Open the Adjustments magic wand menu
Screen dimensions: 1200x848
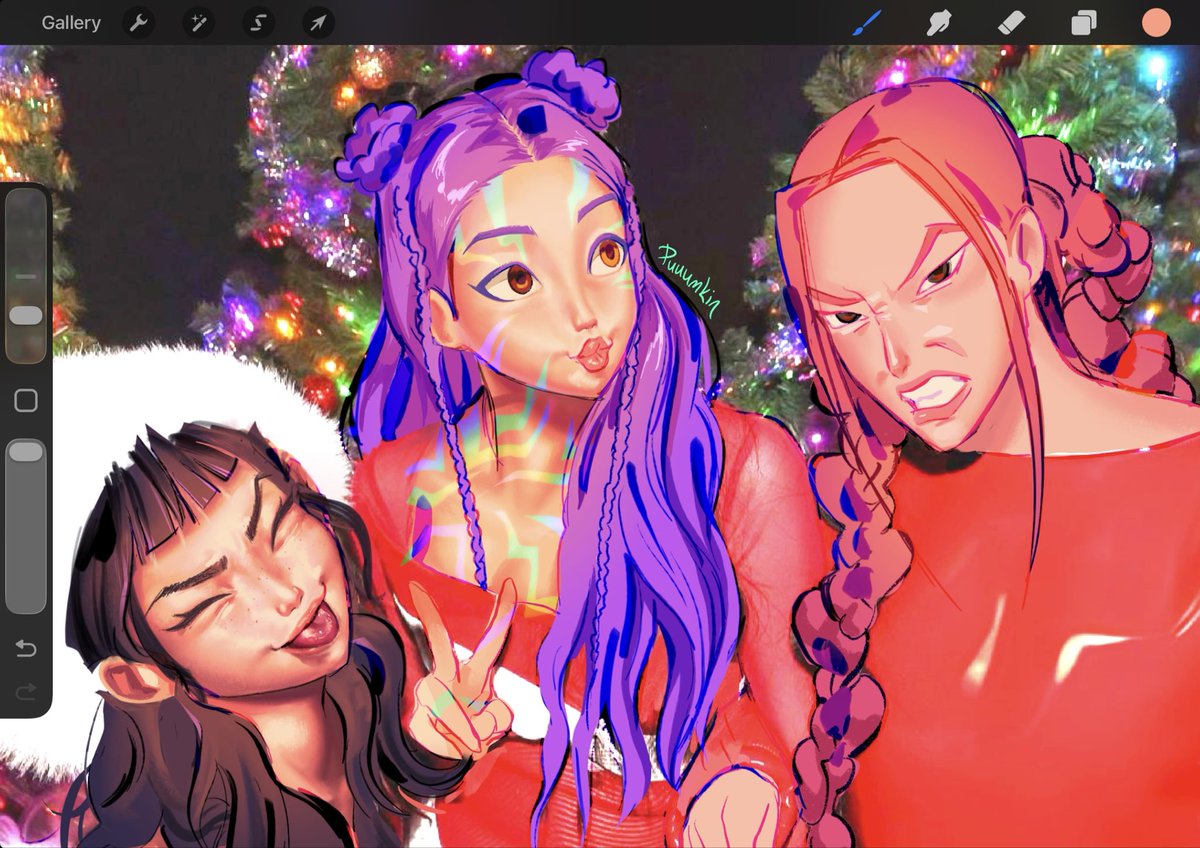pyautogui.click(x=198, y=22)
